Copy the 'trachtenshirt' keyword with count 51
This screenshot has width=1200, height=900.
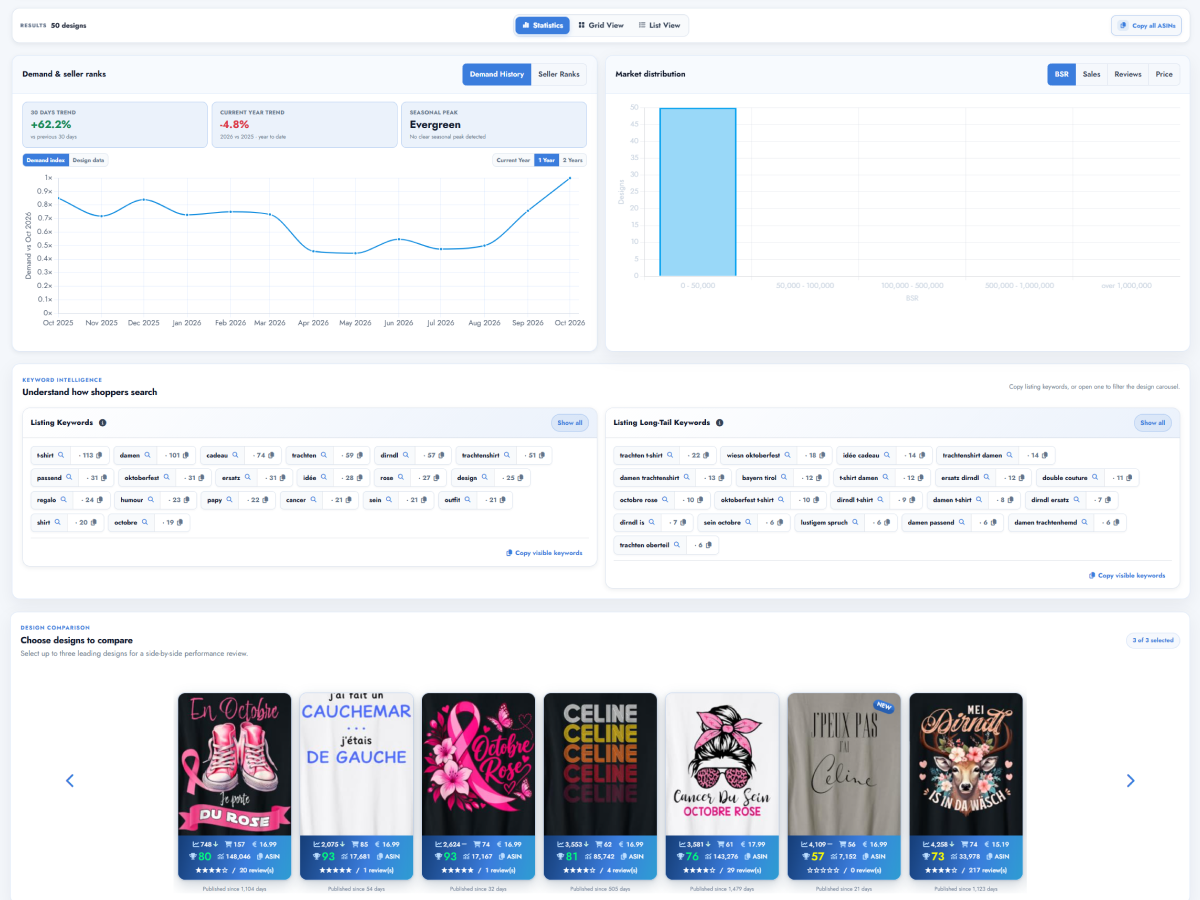tap(543, 455)
